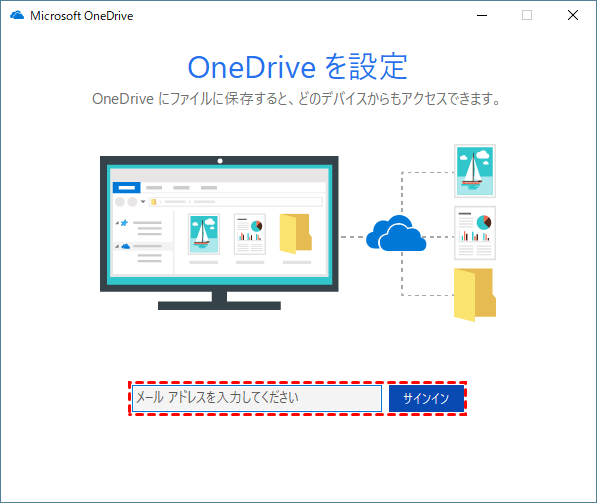Click the OneDrive cloud logo in title bar
This screenshot has width=597, height=503.
(17, 16)
